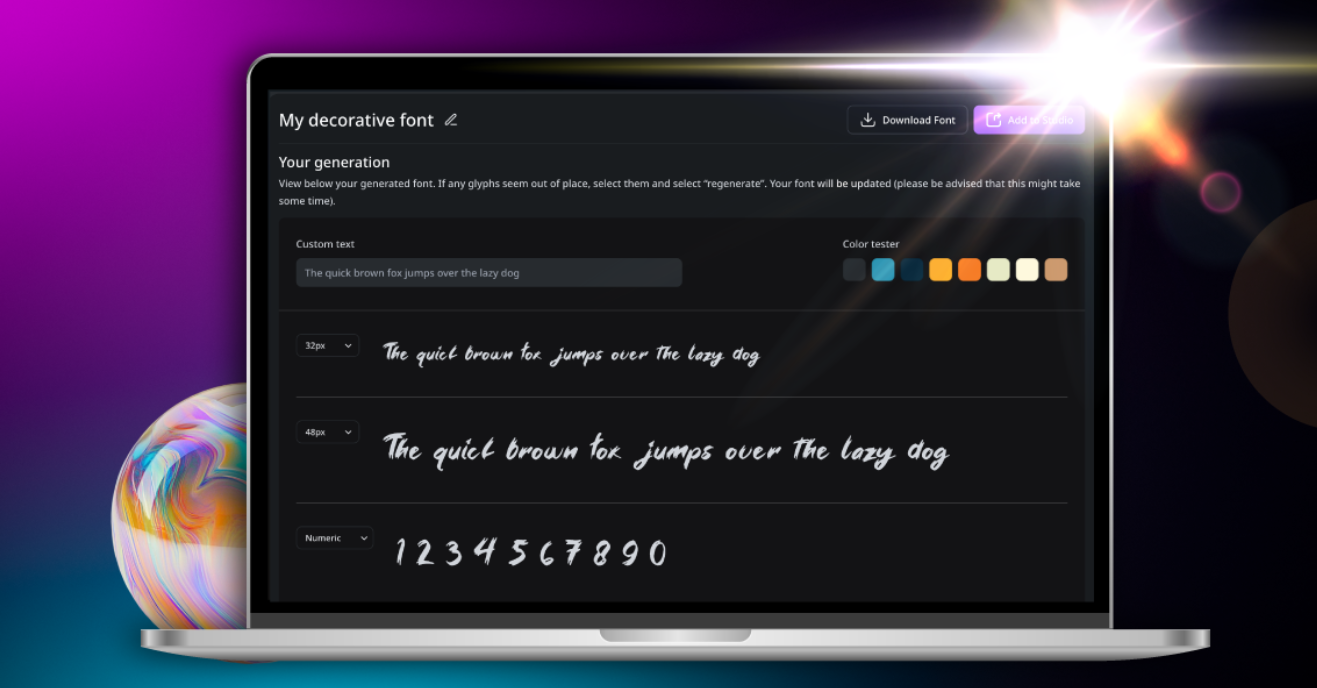
Task: Click the Custom text input field
Action: 488,273
